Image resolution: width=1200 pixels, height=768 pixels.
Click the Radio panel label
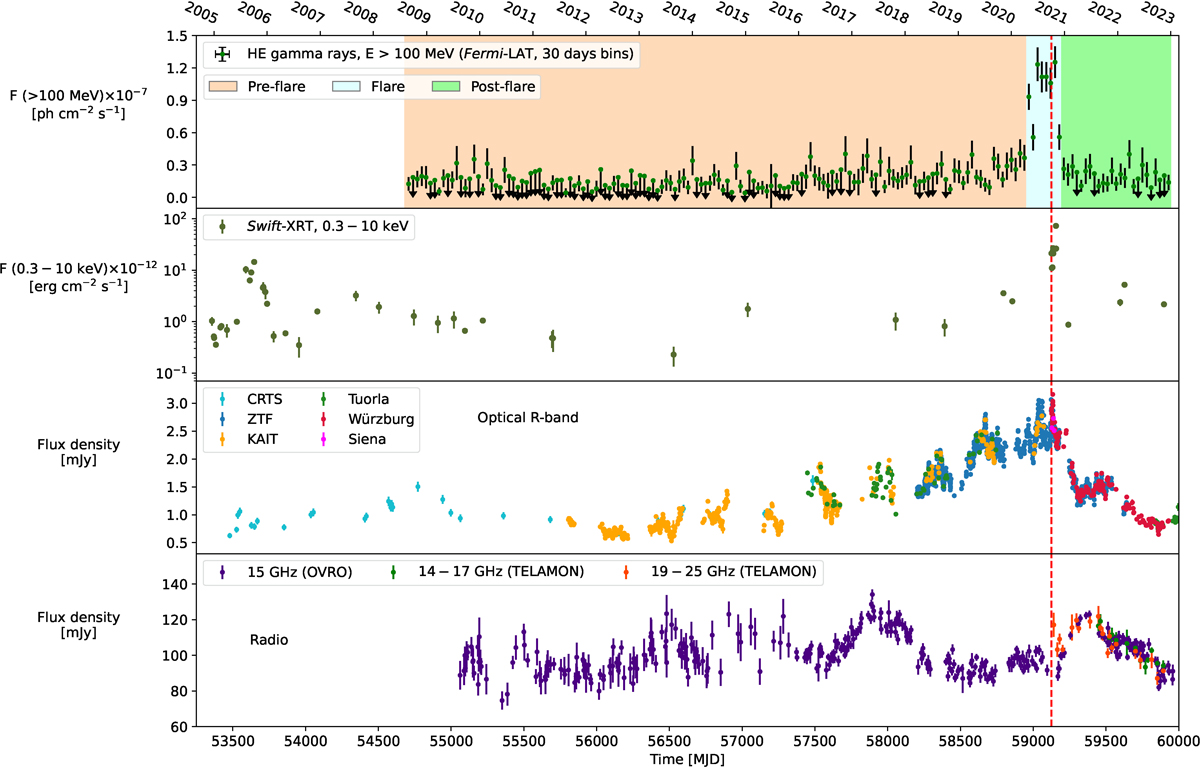pos(269,639)
